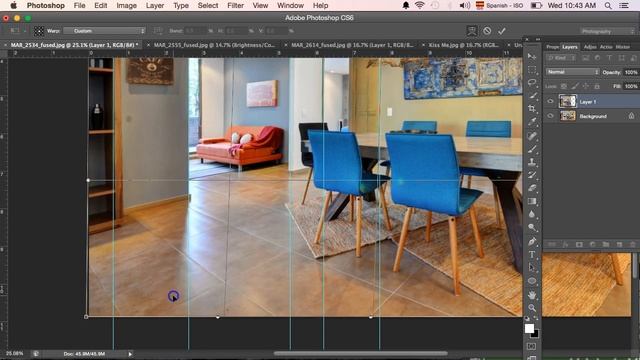Click the horizontal scrollbar below canvas

coord(360,353)
